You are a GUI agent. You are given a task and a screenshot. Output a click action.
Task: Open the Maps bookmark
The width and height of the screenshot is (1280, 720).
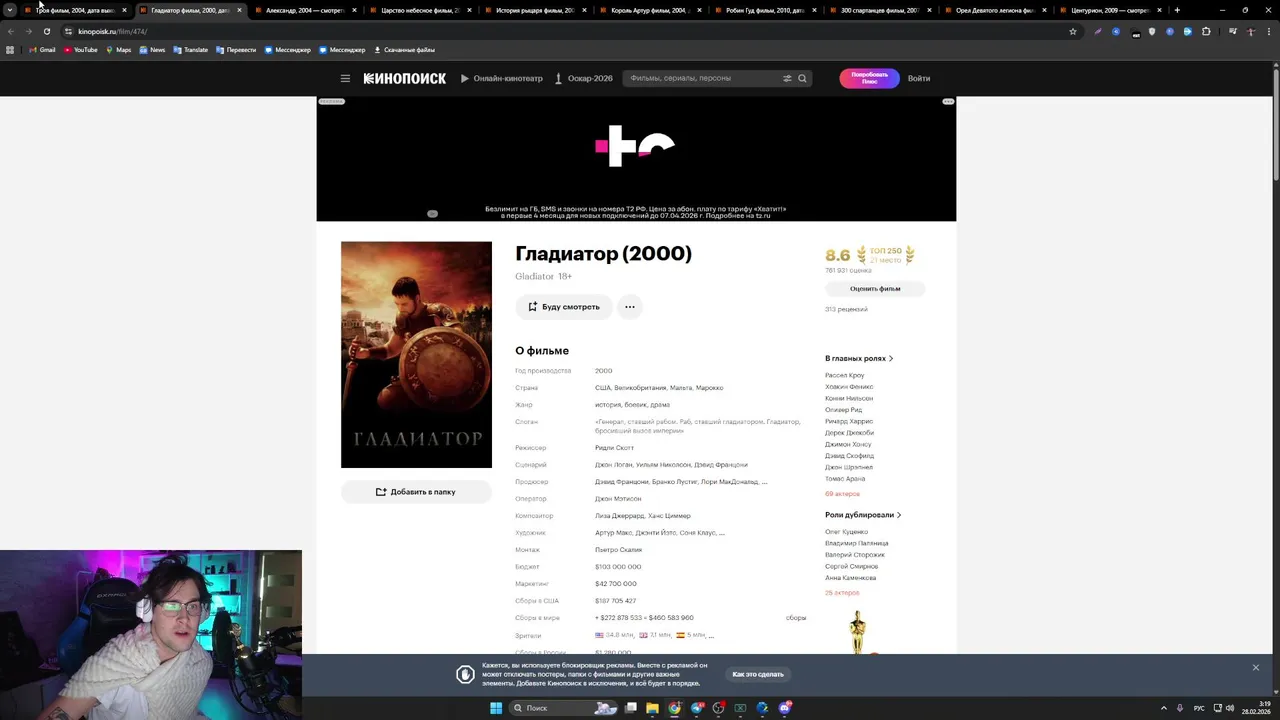[118, 50]
